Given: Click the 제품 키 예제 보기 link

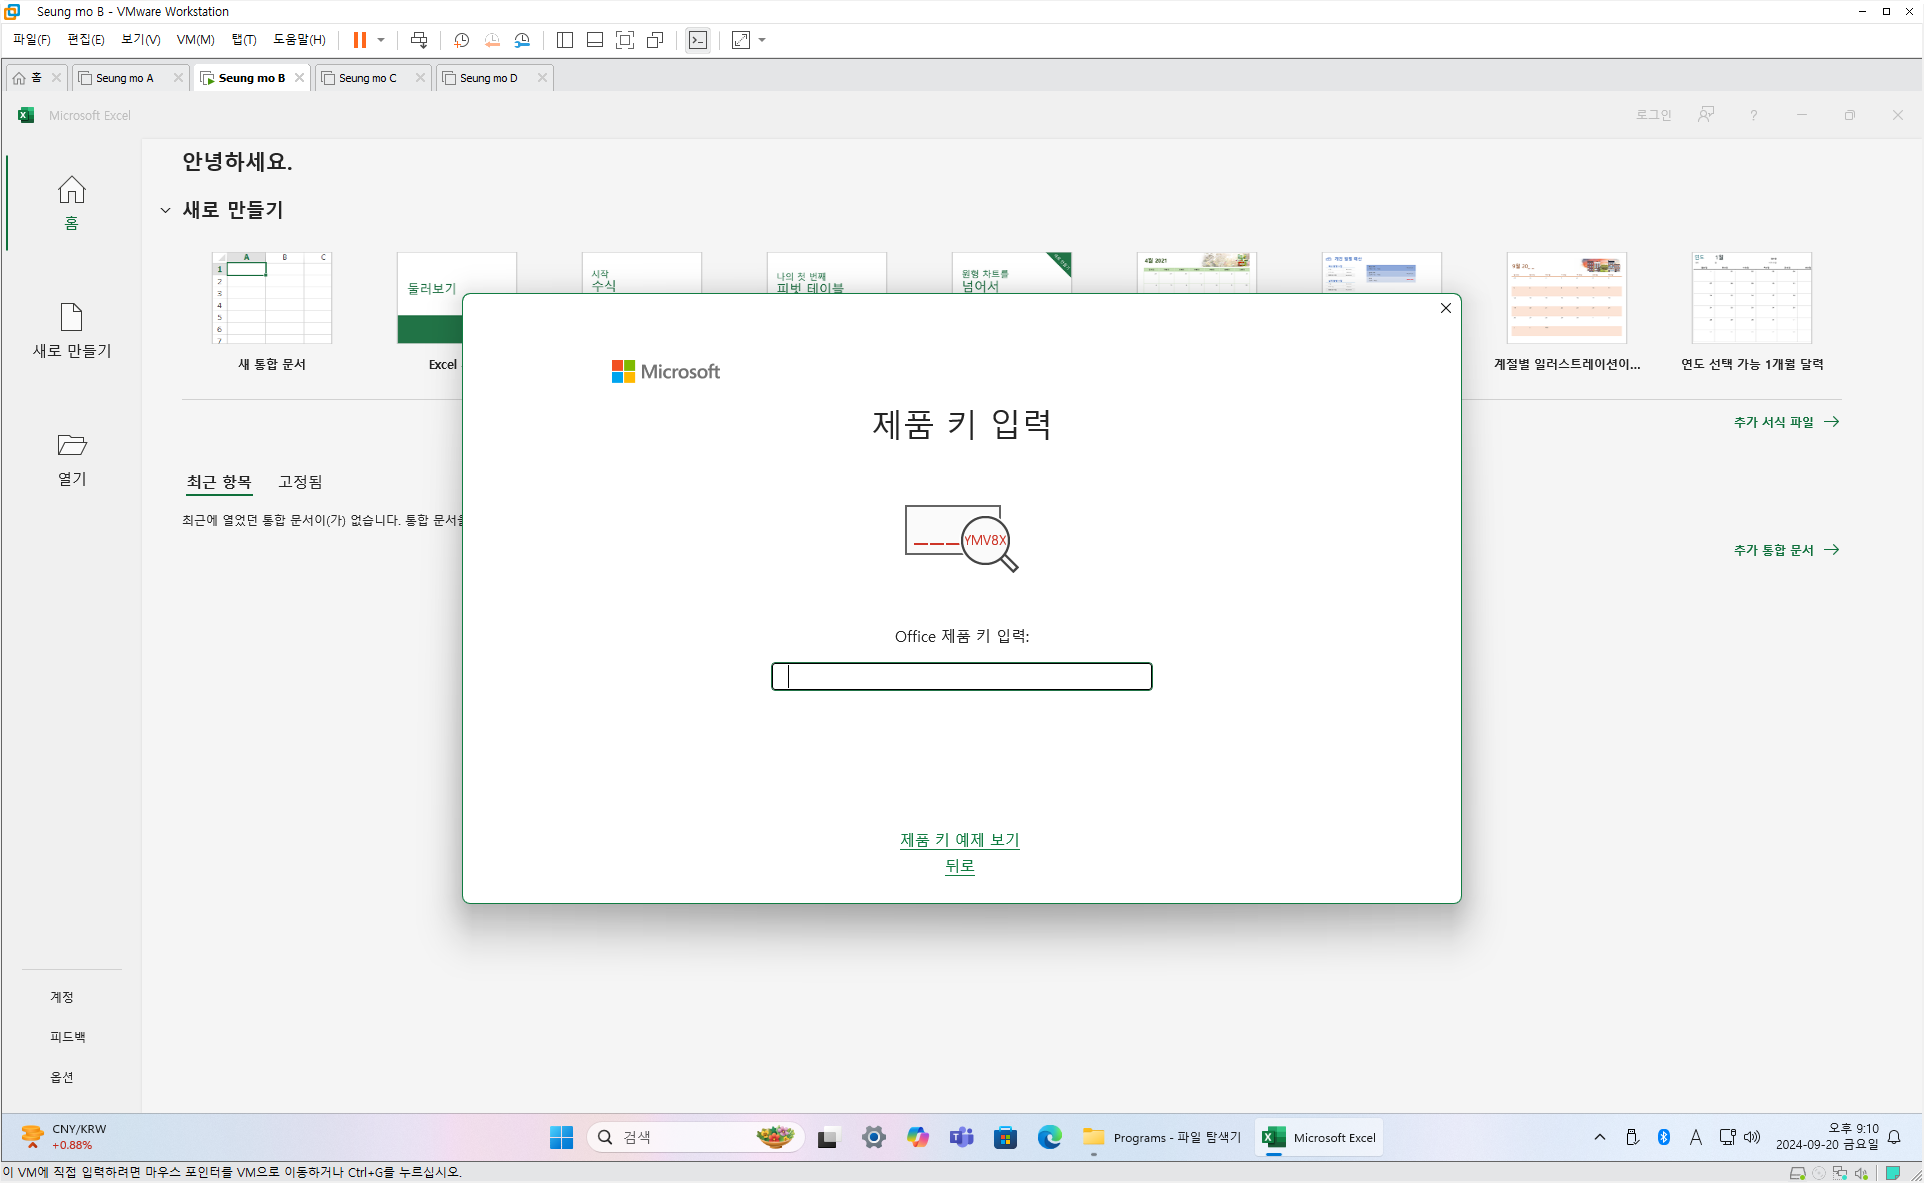Looking at the screenshot, I should tap(959, 840).
